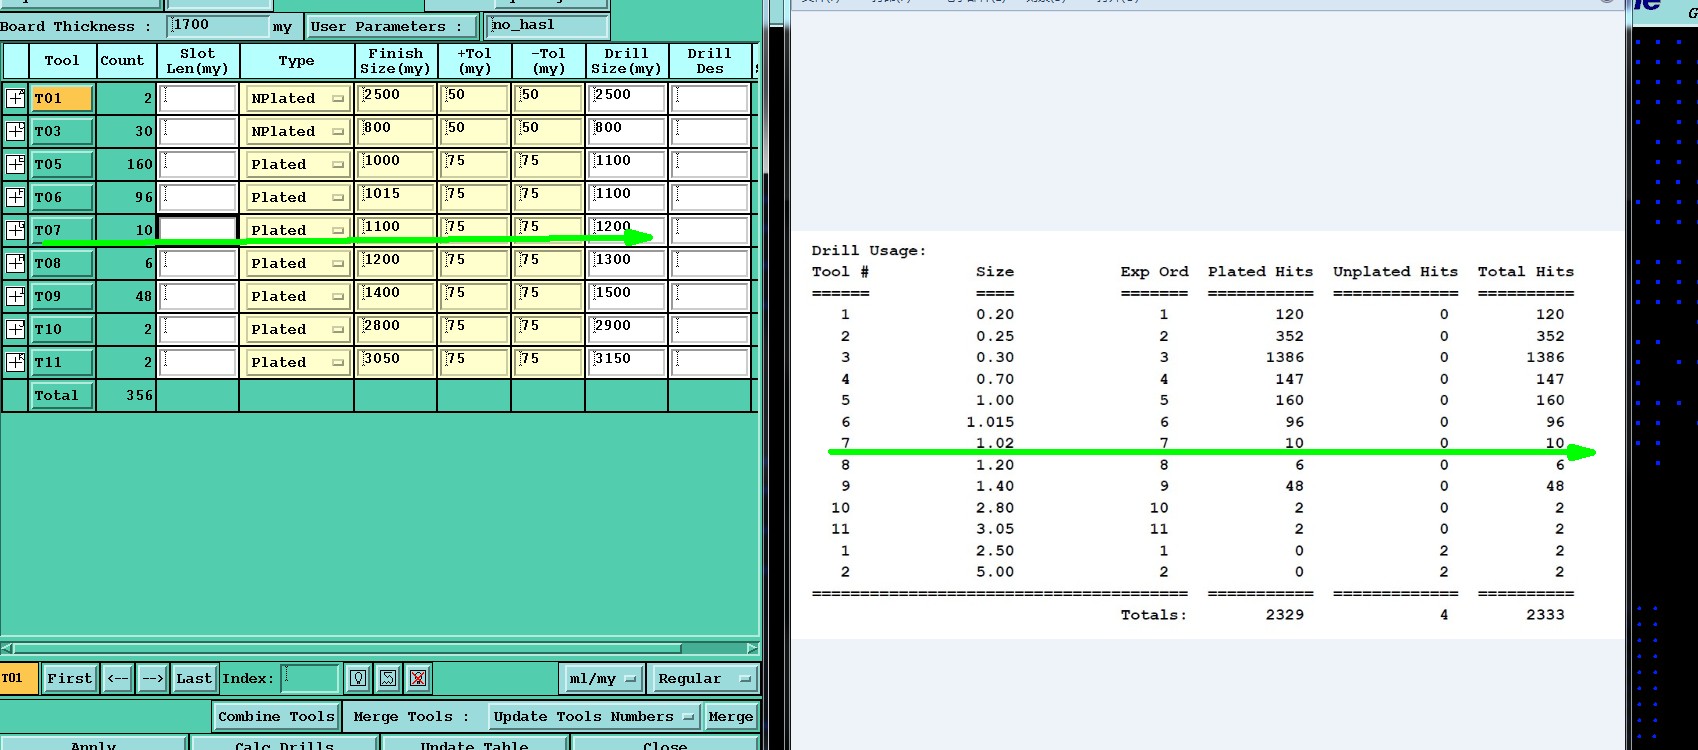Open the Type dropdown for T05
1698x750 pixels.
tap(297, 164)
